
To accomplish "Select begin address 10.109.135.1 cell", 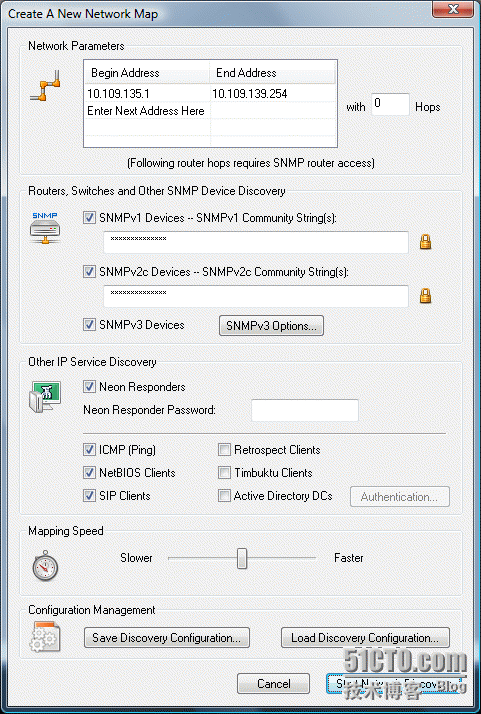I will (x=147, y=94).
